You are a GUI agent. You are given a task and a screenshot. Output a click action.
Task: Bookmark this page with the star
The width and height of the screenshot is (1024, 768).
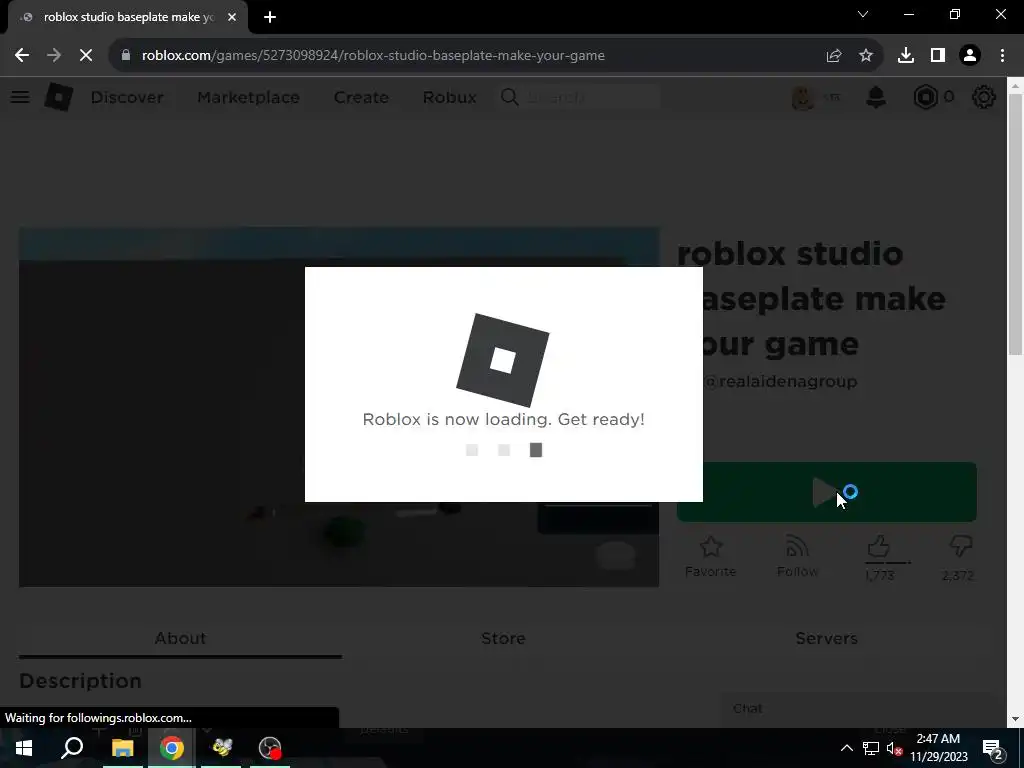[x=866, y=56]
